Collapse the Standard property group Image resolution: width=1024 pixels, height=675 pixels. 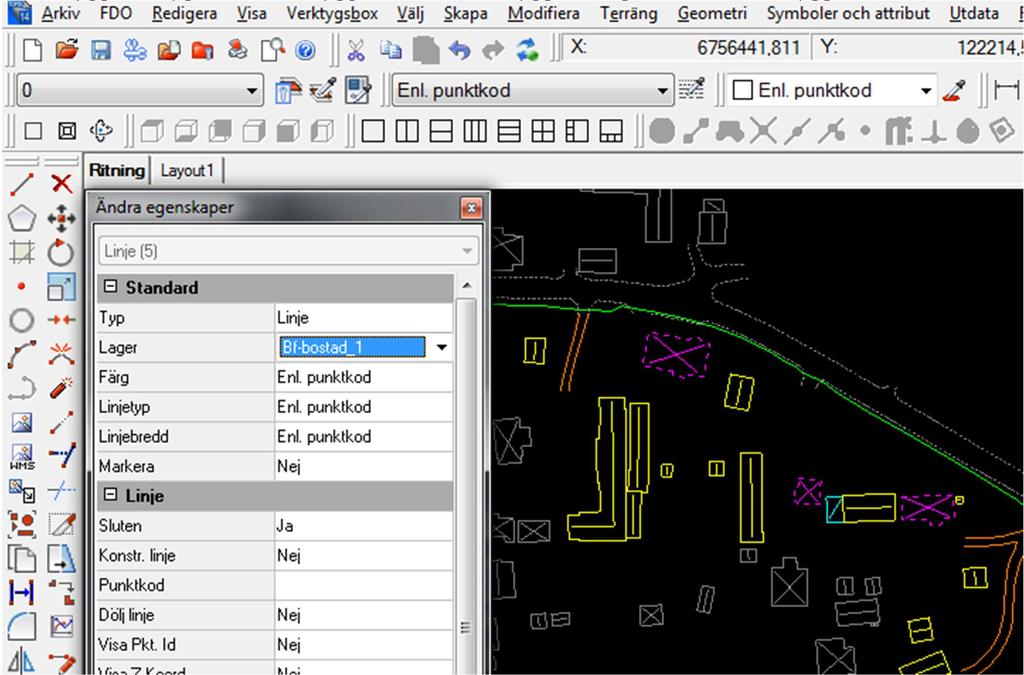click(110, 287)
